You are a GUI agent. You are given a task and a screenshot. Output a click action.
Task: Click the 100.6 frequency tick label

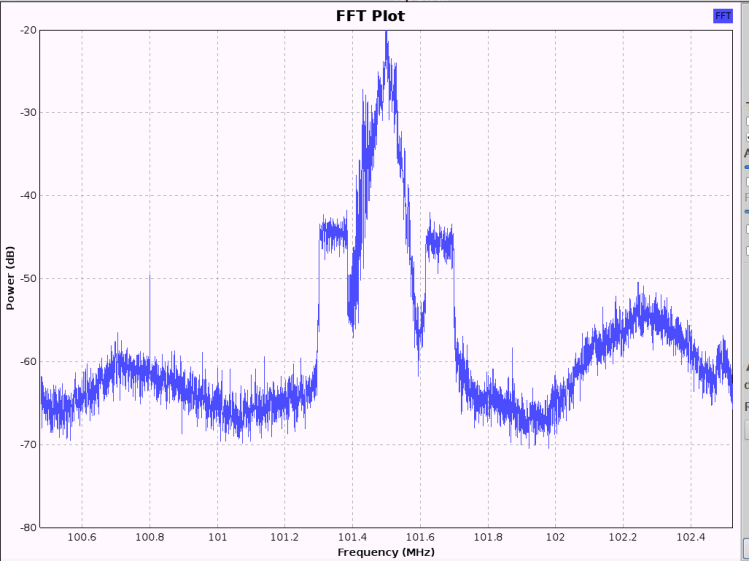(82, 537)
